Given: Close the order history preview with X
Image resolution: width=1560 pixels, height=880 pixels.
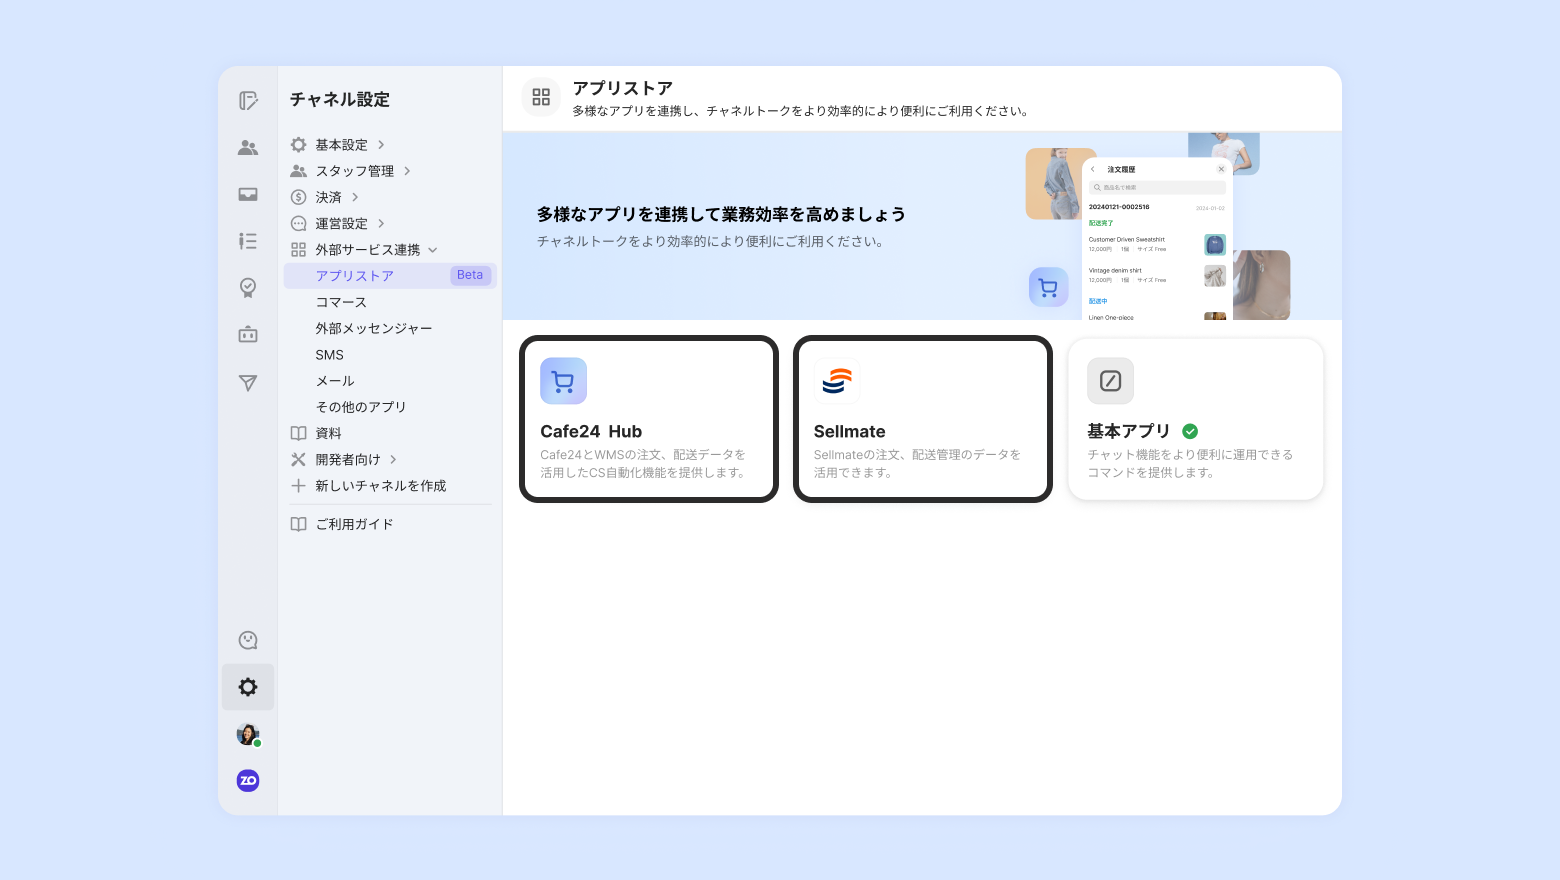Looking at the screenshot, I should click(x=1221, y=169).
